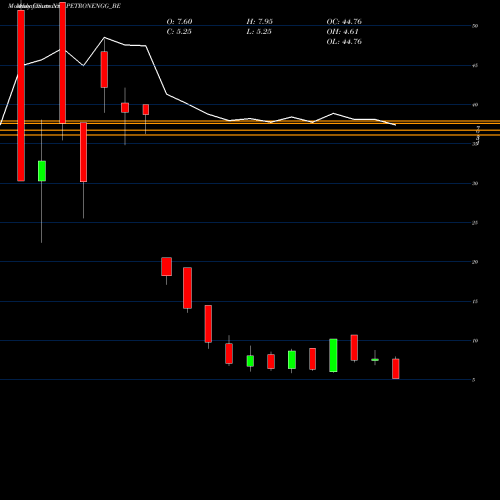500x500 pixels.
Task: Select the close value C: 5.25
Action: coord(179,31)
